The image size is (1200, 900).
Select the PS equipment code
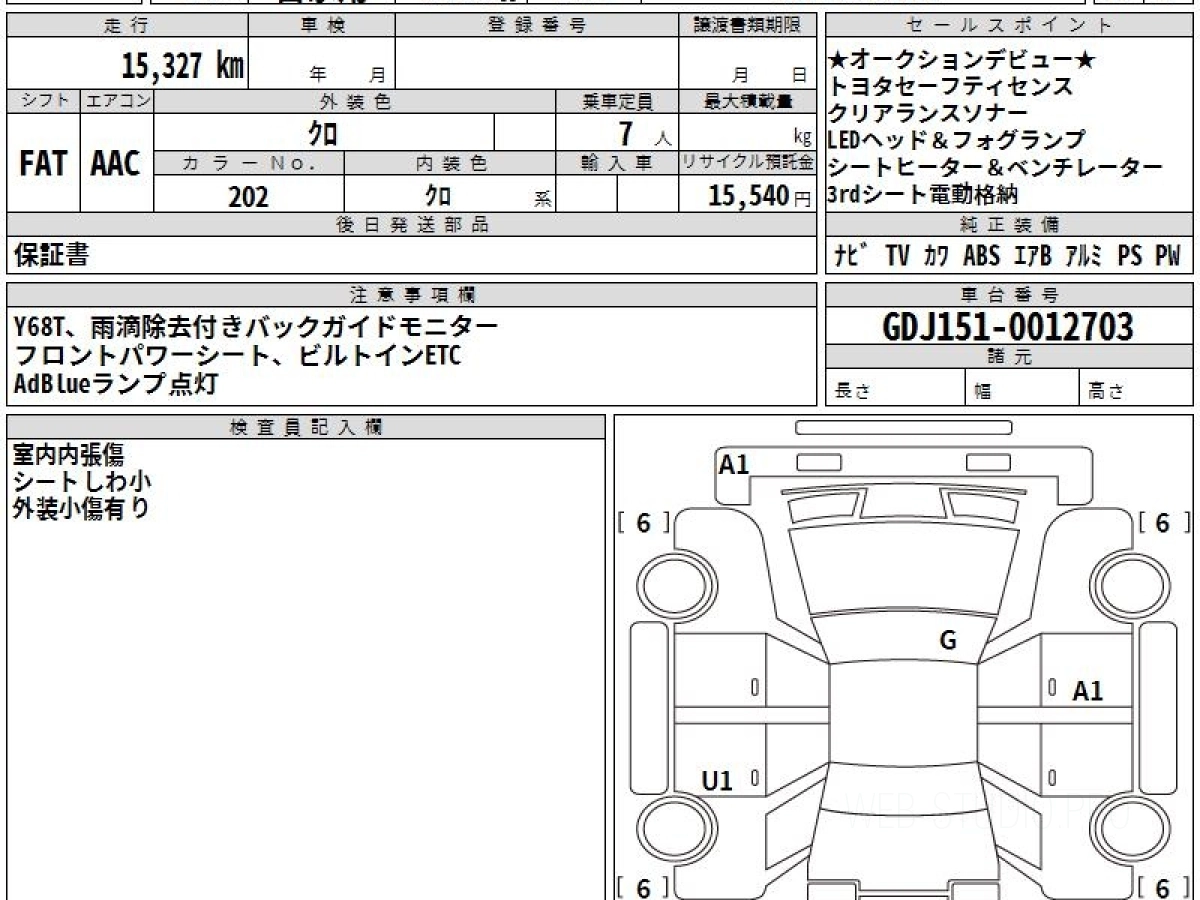1130,257
